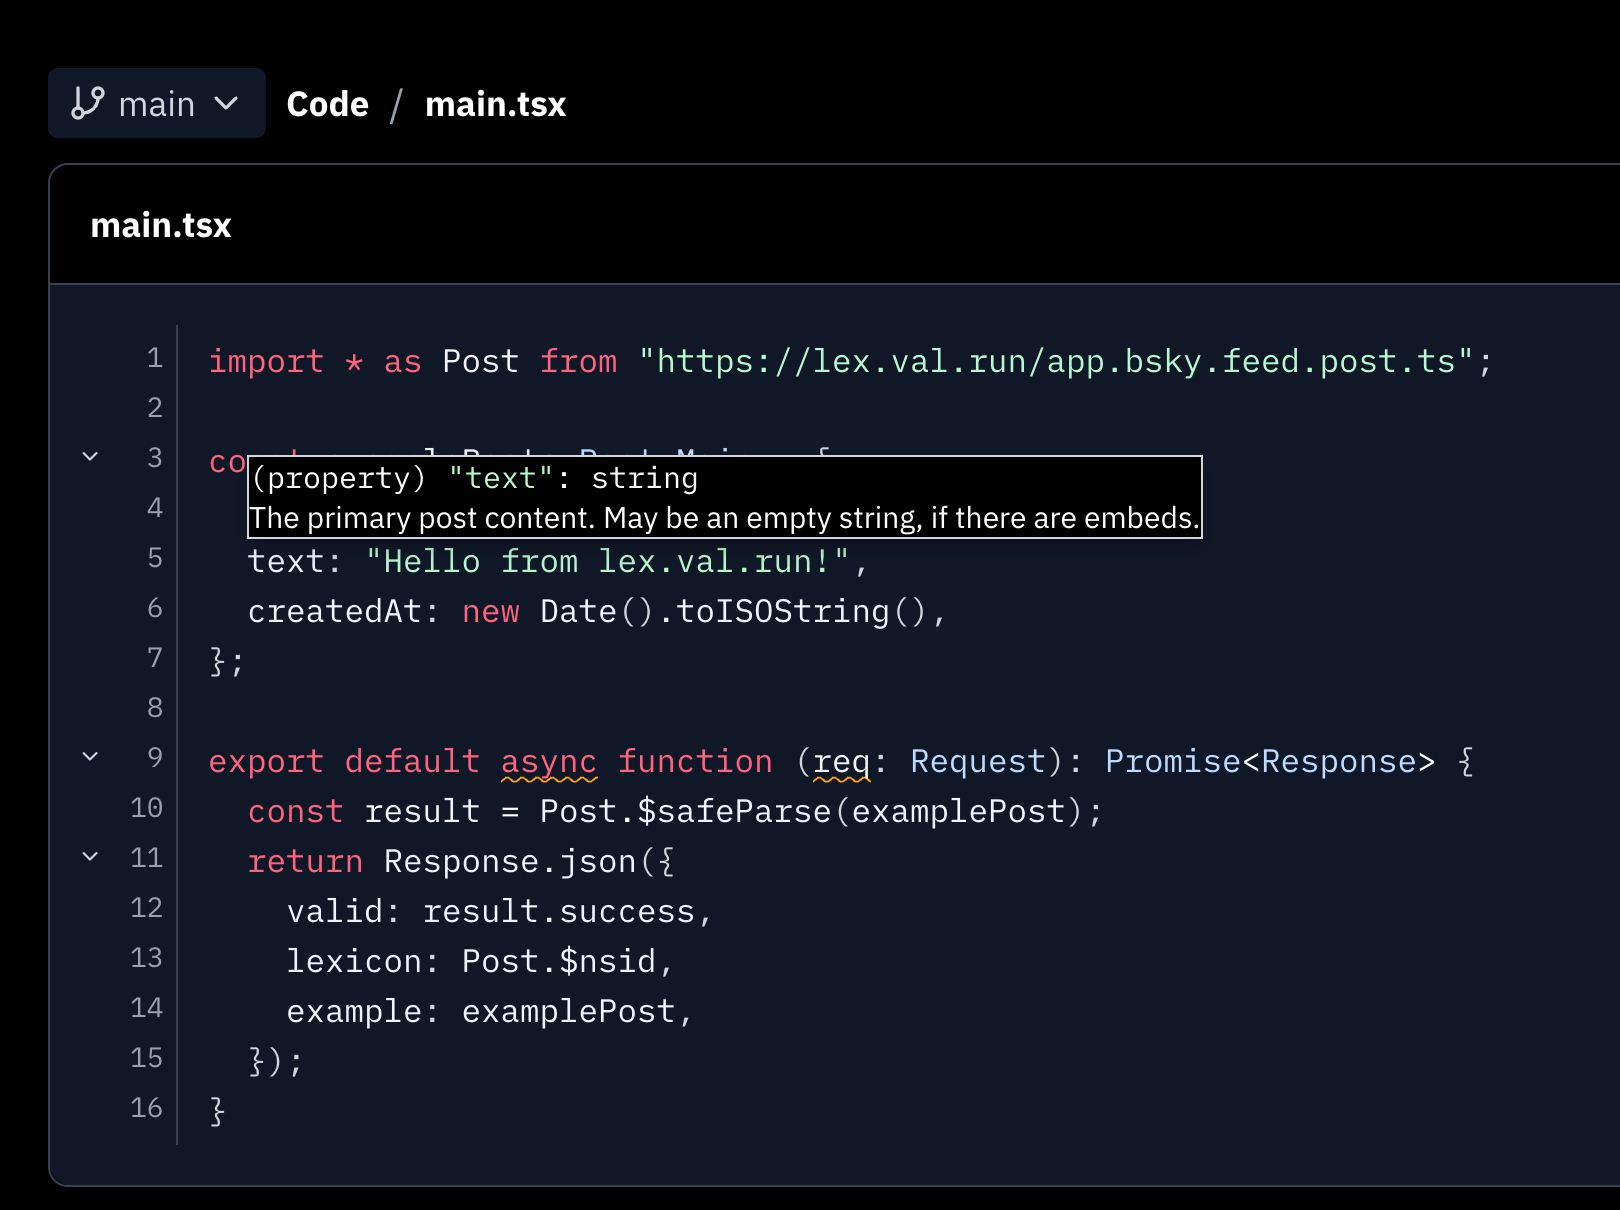Click the toISOString method call
This screenshot has height=1210, width=1620.
(782, 612)
